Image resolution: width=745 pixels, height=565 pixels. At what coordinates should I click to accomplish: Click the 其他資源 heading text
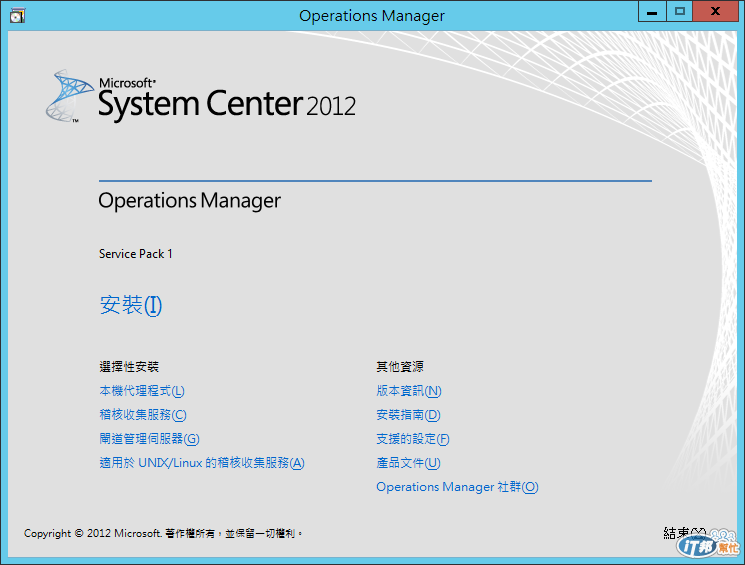400,367
